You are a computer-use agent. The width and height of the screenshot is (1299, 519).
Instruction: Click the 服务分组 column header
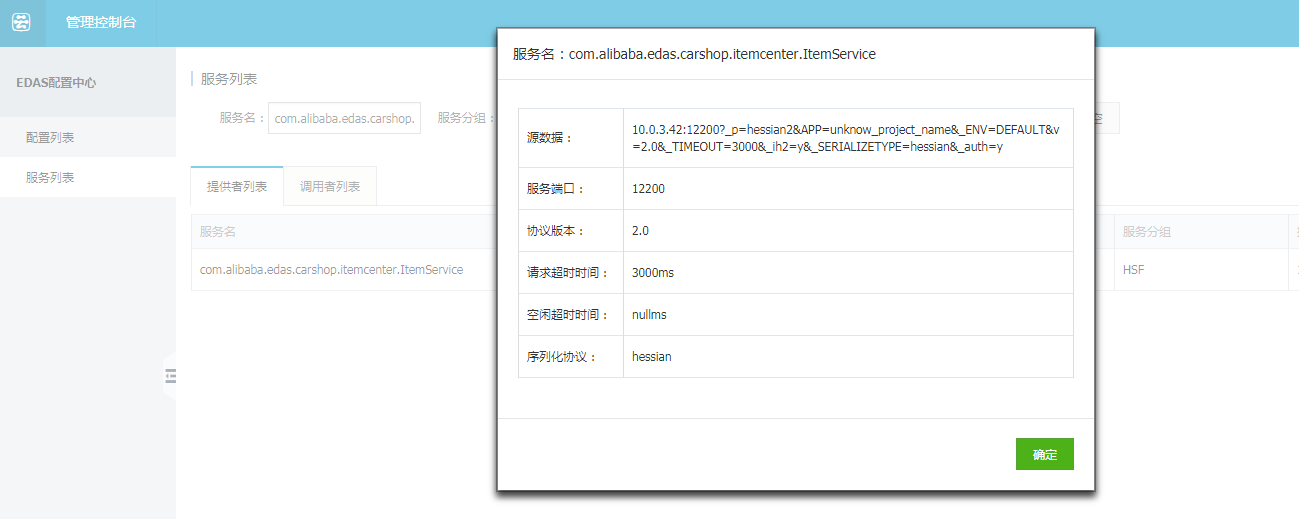[x=1147, y=232]
